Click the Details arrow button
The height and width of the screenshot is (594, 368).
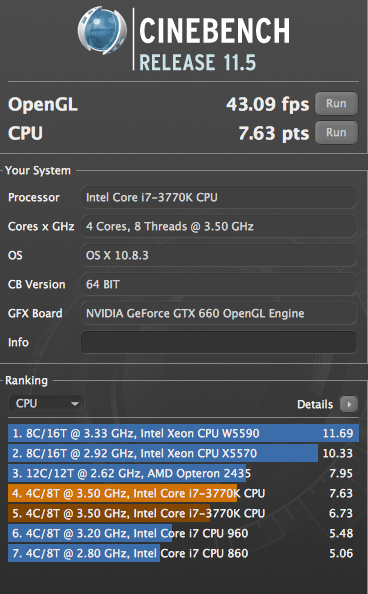[x=349, y=404]
